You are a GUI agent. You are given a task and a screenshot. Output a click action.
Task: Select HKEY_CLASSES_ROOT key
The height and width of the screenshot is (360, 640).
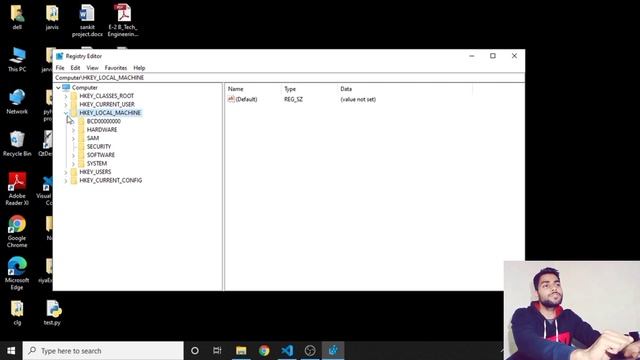107,96
